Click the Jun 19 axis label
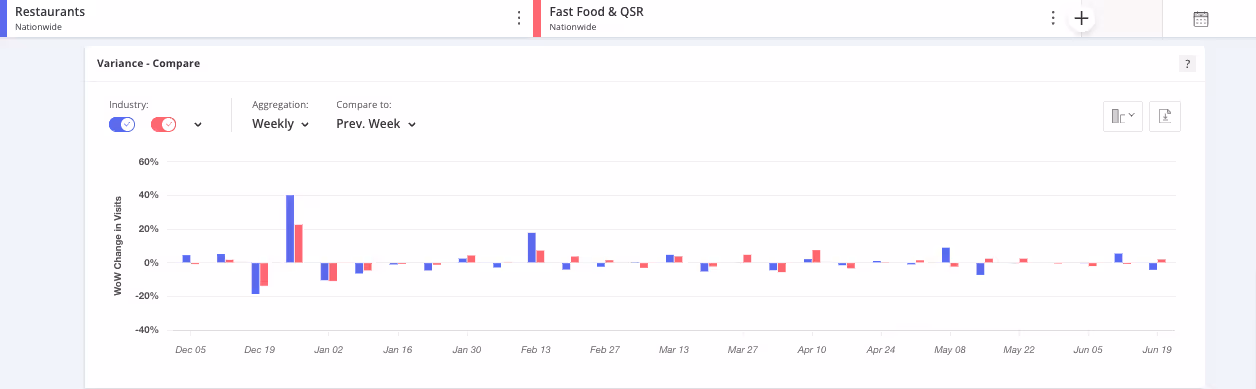 tap(1157, 350)
